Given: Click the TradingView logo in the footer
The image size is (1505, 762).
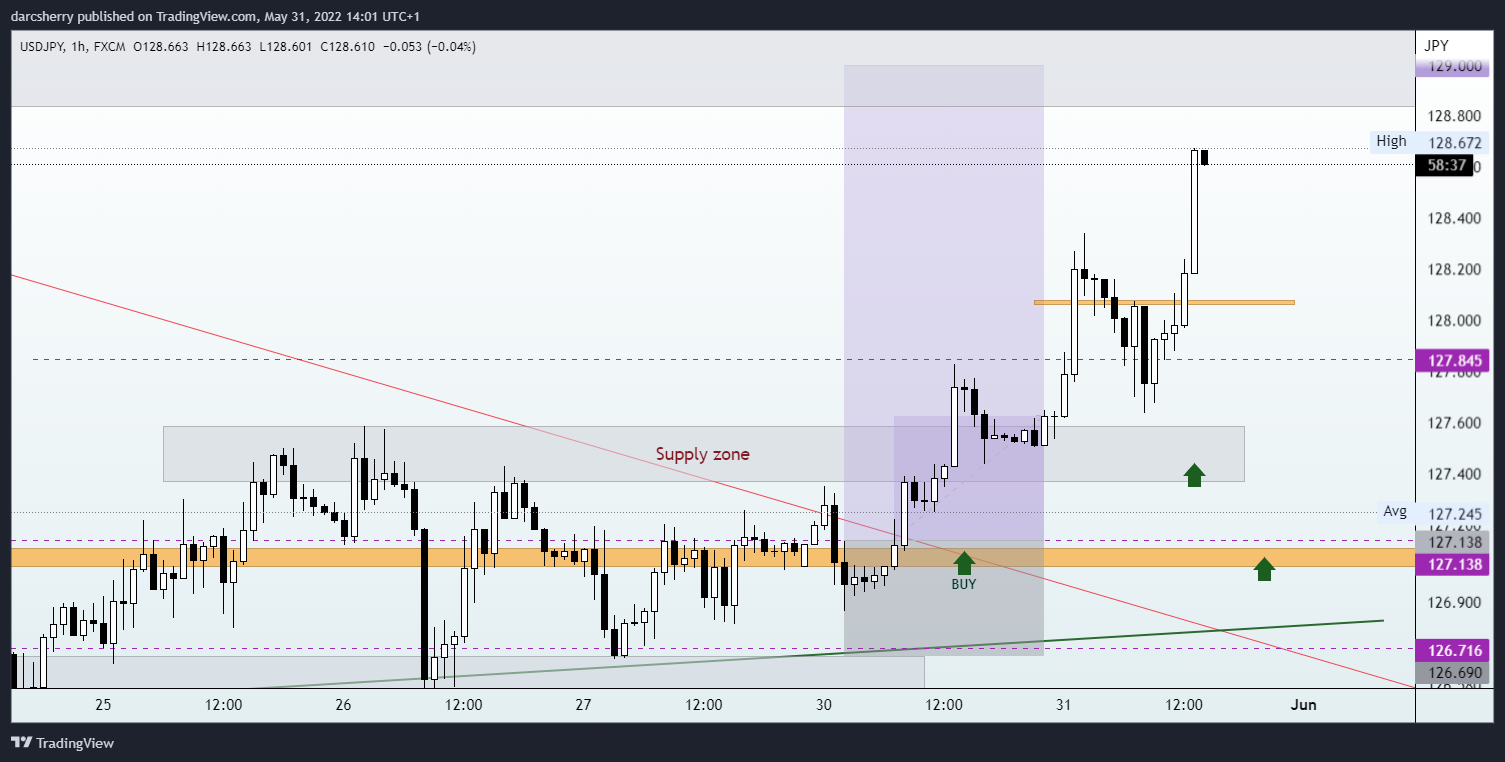Looking at the screenshot, I should [x=62, y=743].
